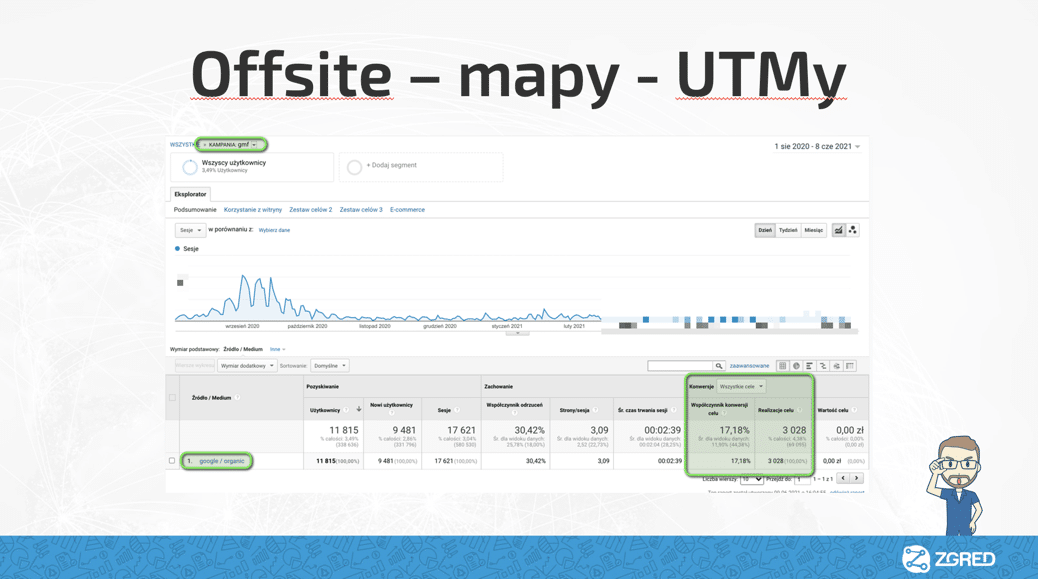The height and width of the screenshot is (579, 1038).
Task: Tick the google / organic row checkbox
Action: pos(172,461)
